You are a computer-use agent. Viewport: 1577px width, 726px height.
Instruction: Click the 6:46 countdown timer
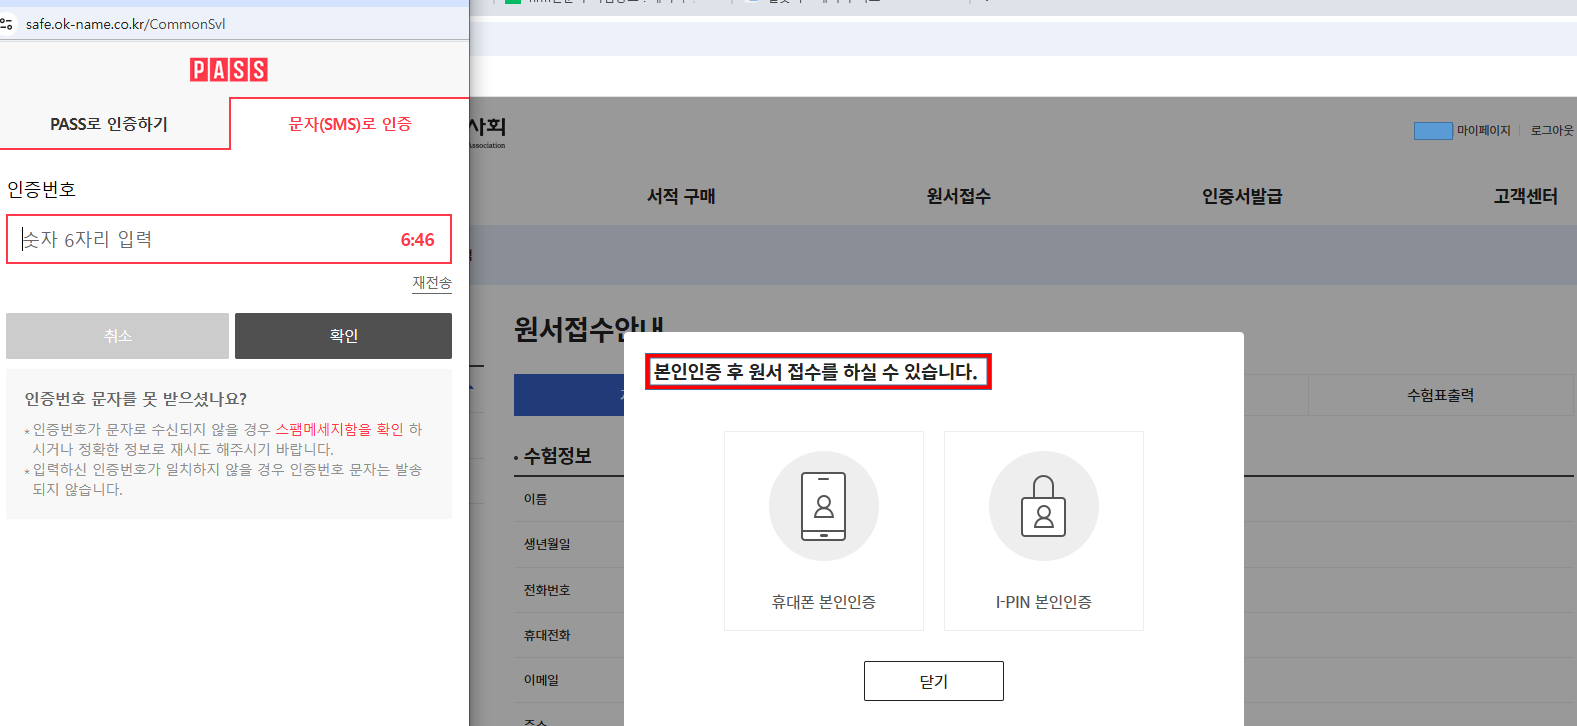tap(418, 240)
